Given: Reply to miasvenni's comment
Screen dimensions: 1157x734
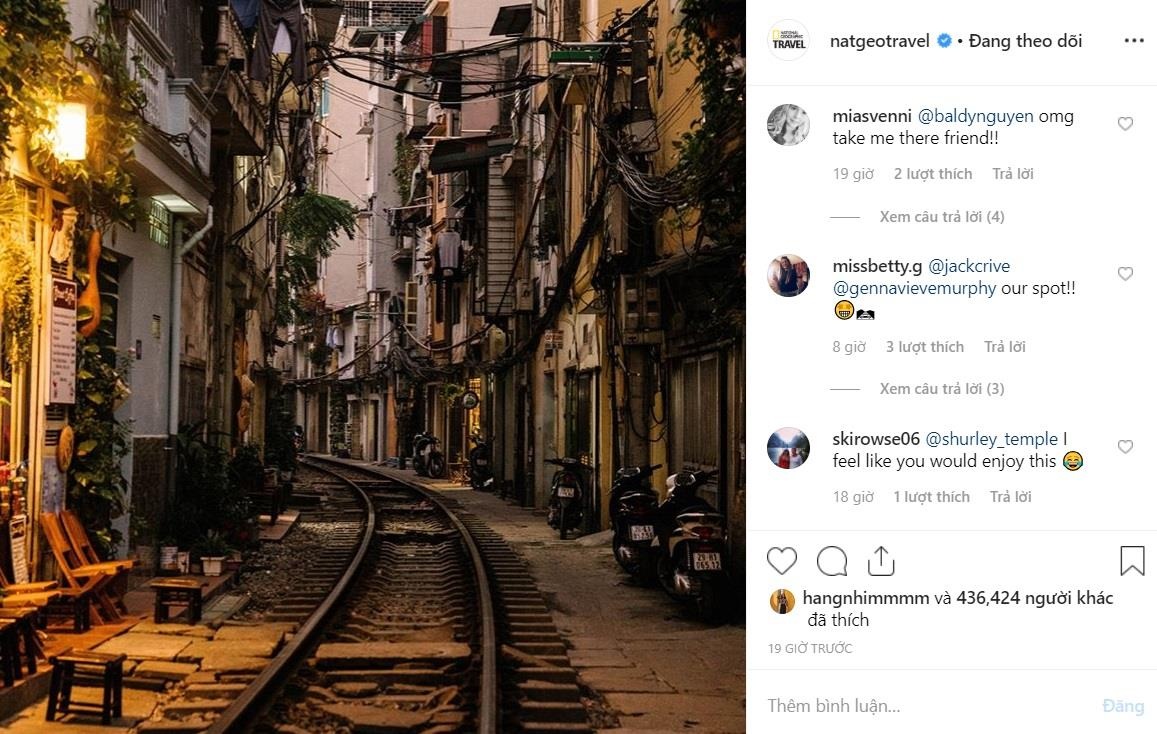Looking at the screenshot, I should 1012,174.
